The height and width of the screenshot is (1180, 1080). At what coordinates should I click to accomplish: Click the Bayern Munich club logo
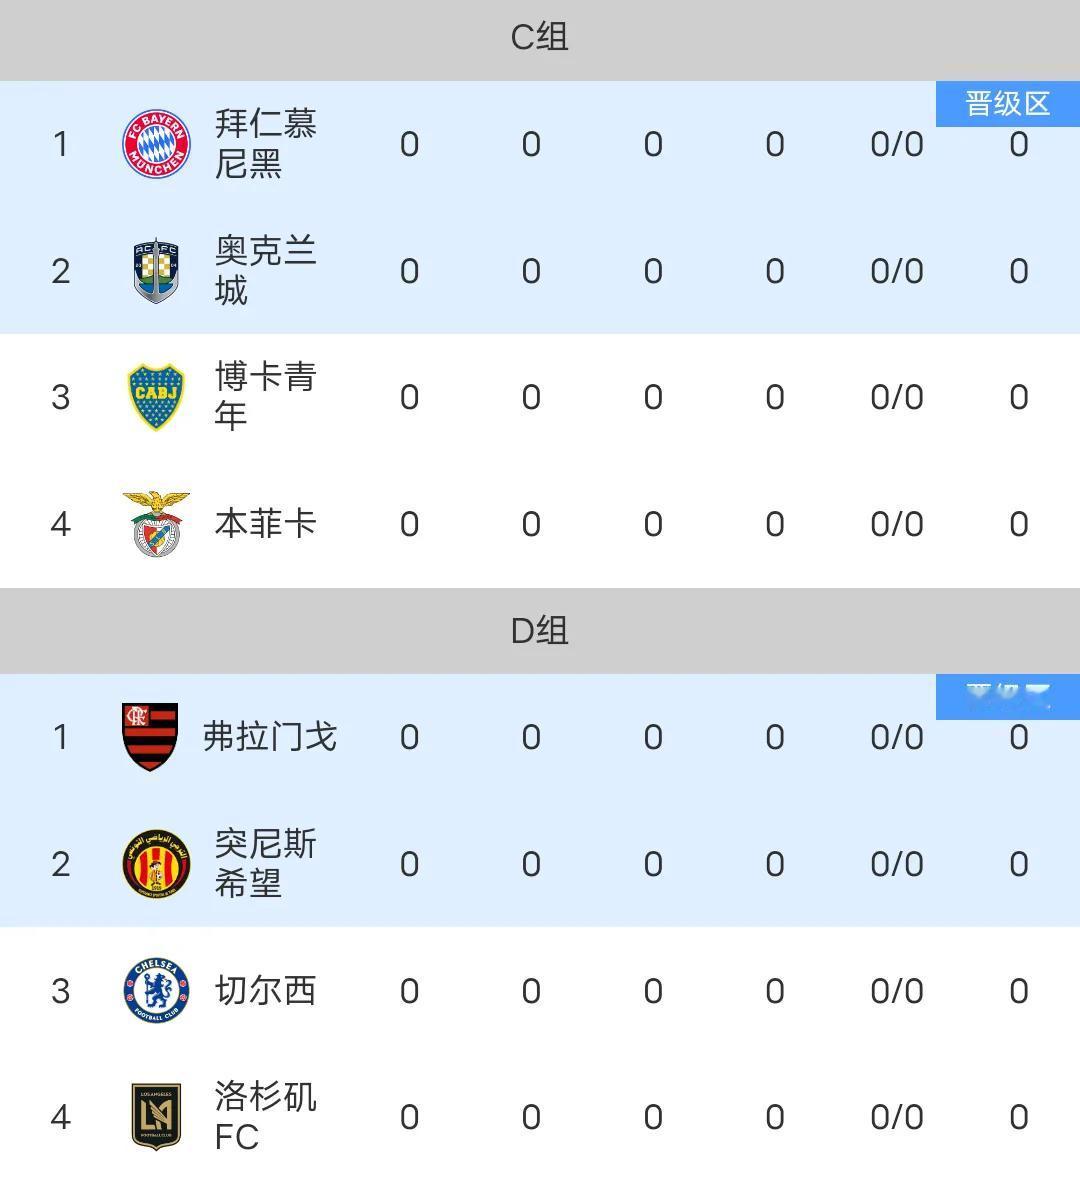pyautogui.click(x=156, y=144)
